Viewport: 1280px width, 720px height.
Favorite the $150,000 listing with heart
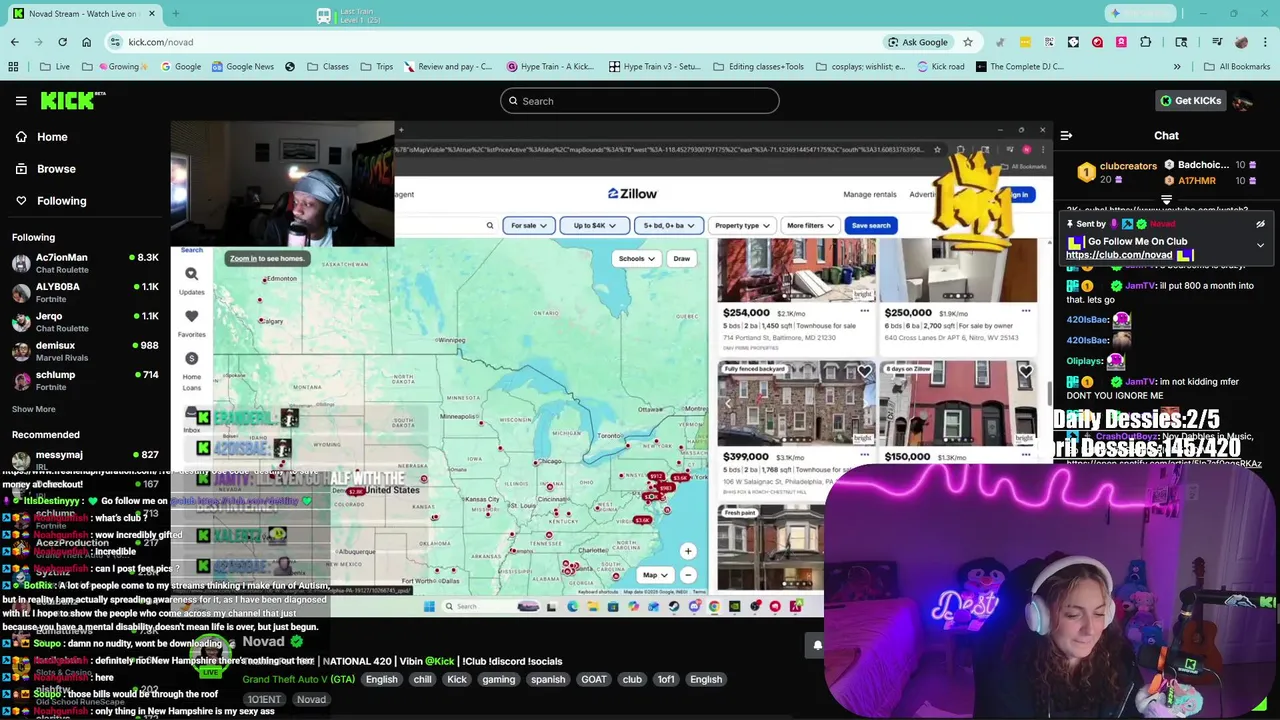(x=1025, y=372)
